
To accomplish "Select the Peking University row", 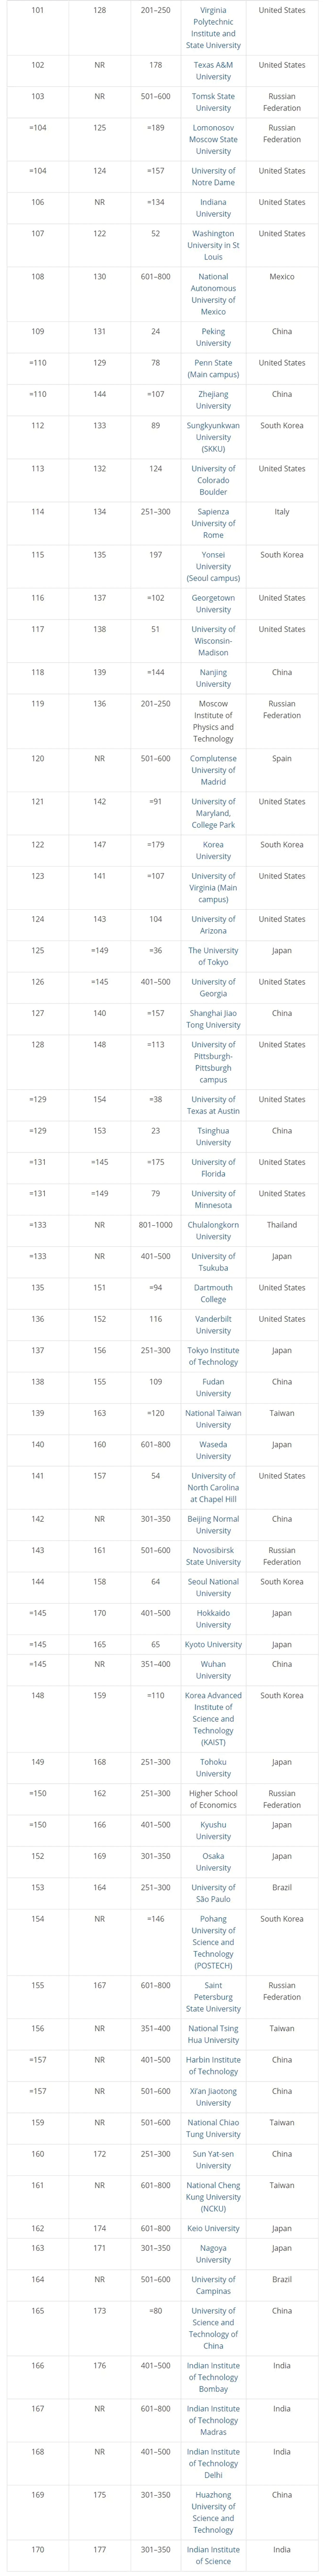I will [x=162, y=337].
